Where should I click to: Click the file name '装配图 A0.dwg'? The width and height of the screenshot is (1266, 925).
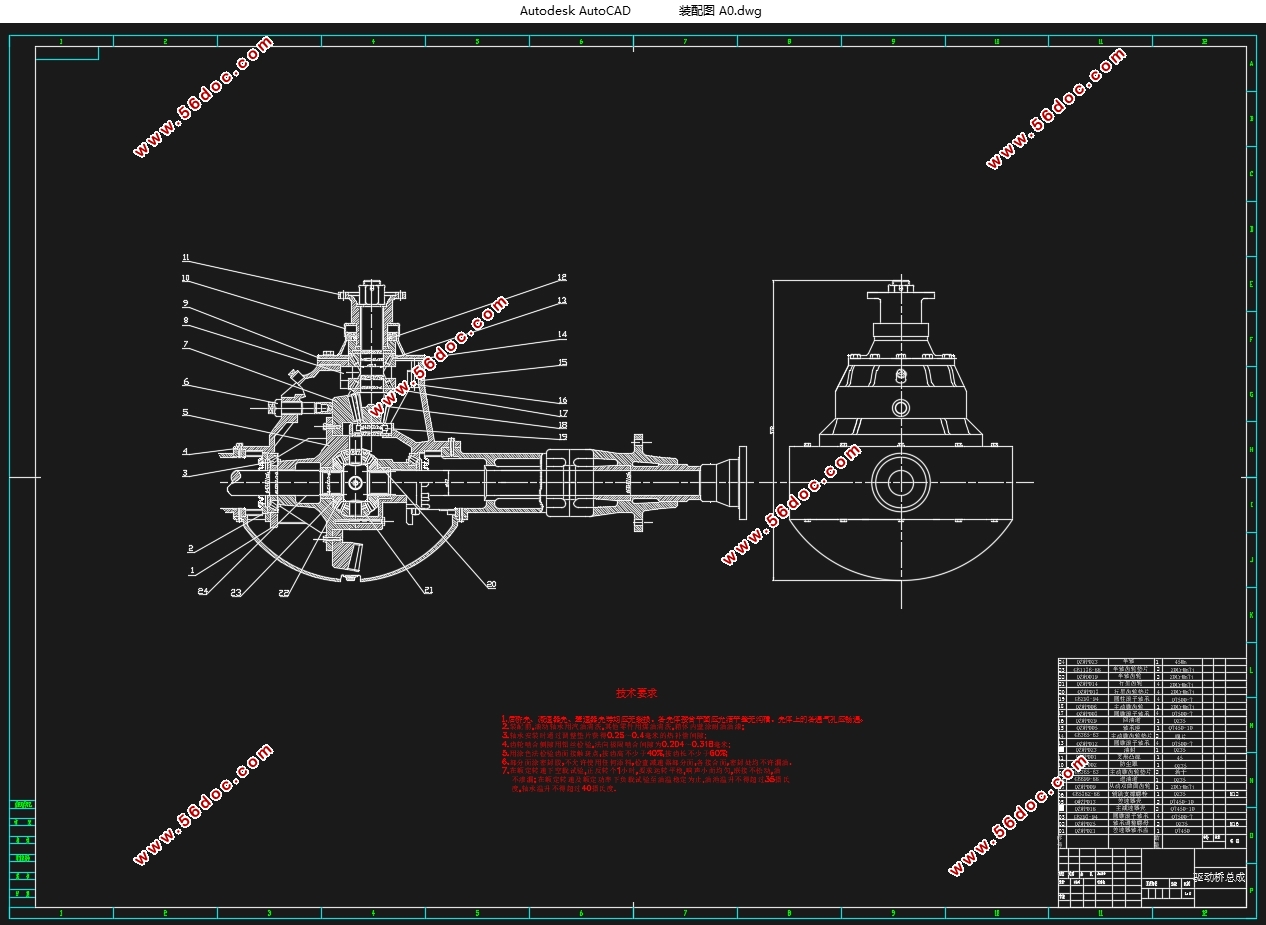(720, 11)
